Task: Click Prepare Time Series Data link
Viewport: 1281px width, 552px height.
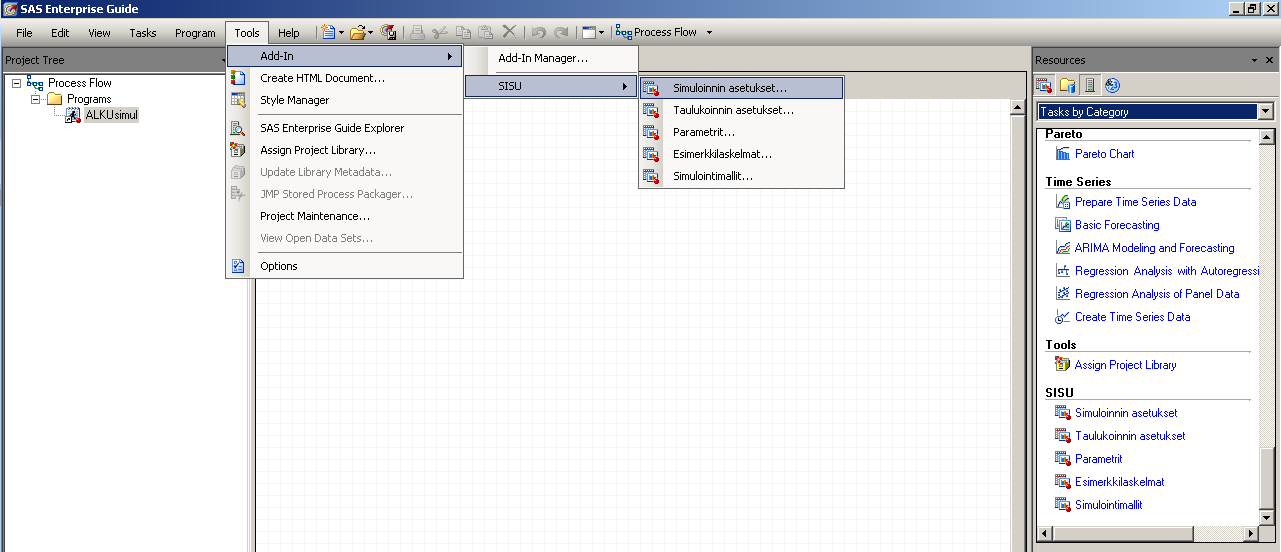Action: tap(1135, 202)
